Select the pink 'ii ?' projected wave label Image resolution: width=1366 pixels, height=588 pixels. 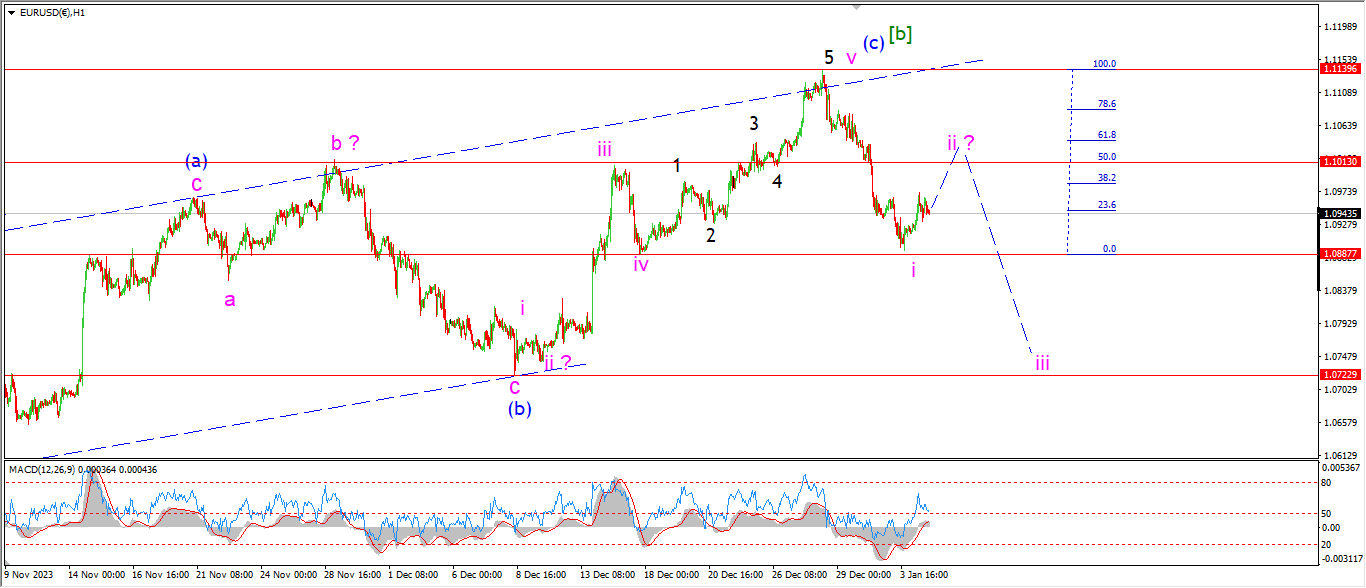[x=961, y=142]
